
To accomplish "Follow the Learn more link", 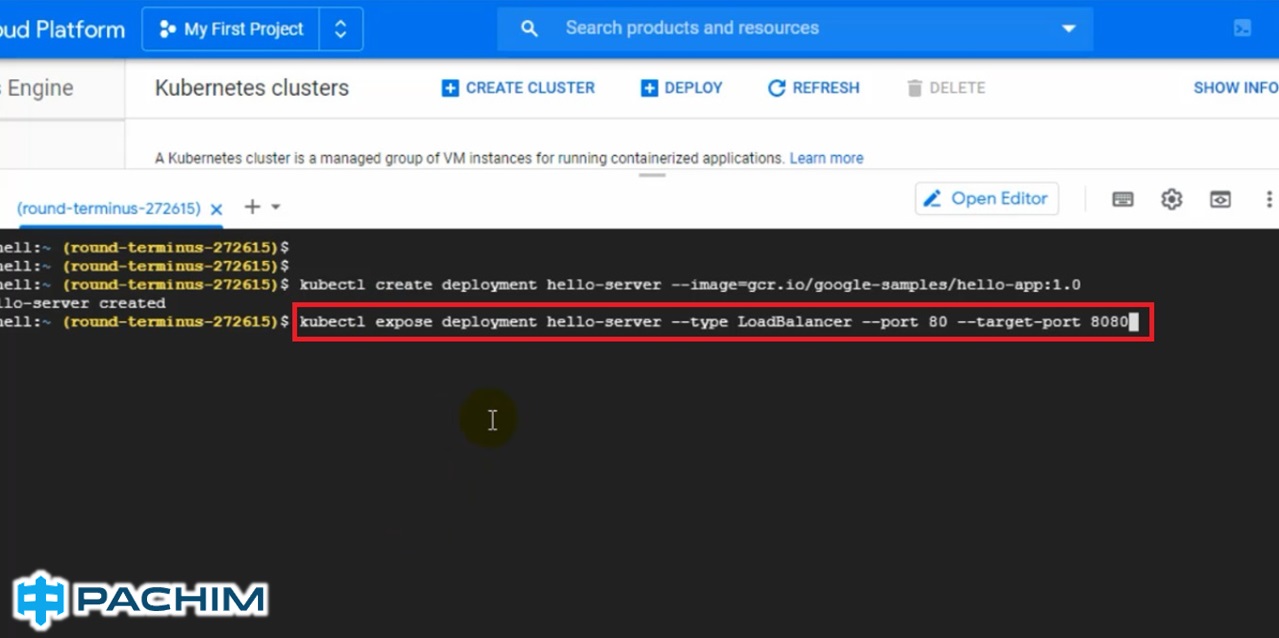I will pyautogui.click(x=826, y=158).
